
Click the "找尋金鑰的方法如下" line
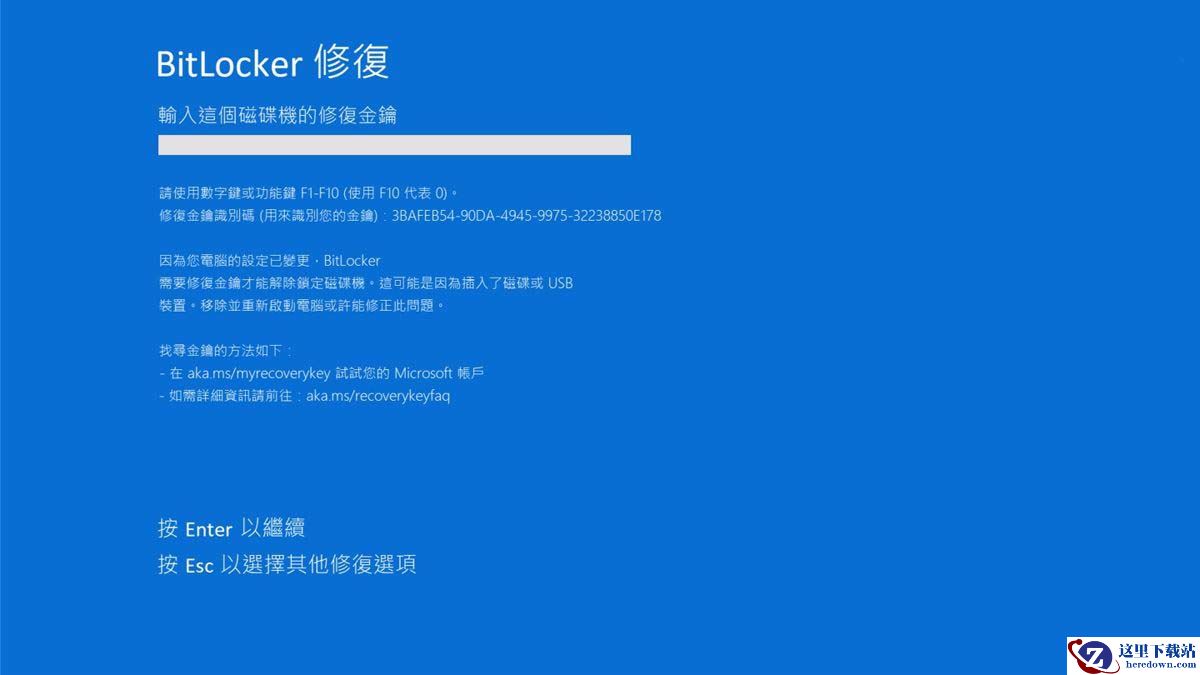[225, 350]
